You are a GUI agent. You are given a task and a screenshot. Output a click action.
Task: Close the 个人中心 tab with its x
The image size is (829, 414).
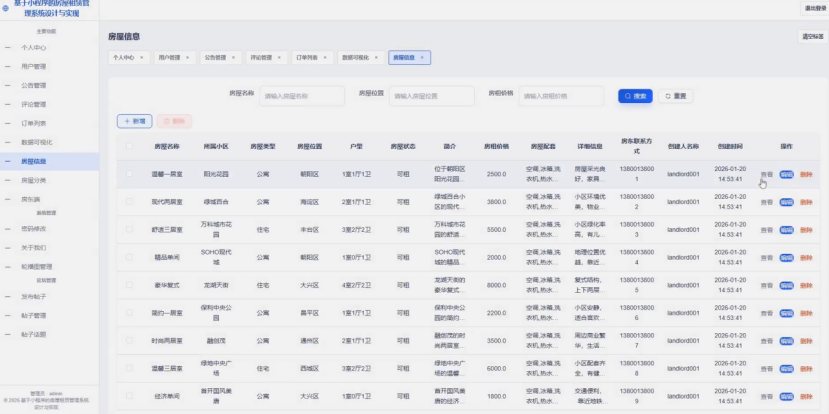coord(142,58)
